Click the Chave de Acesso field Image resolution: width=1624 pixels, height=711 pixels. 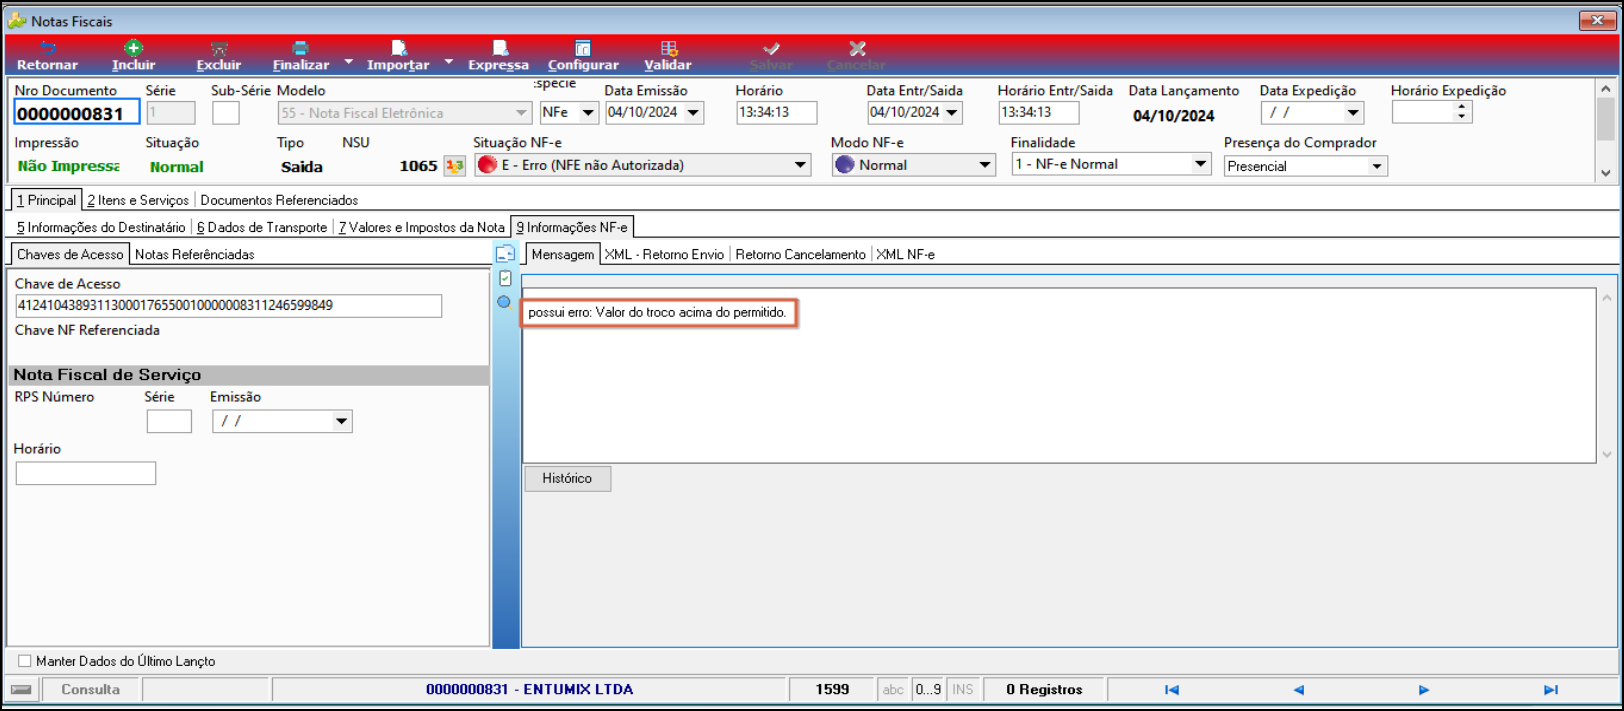[x=228, y=306]
